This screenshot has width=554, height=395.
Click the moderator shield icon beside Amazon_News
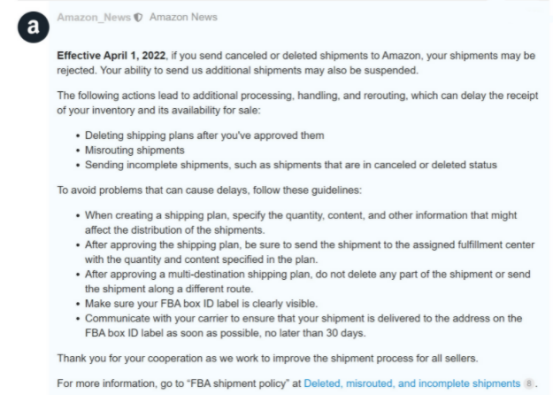[138, 17]
